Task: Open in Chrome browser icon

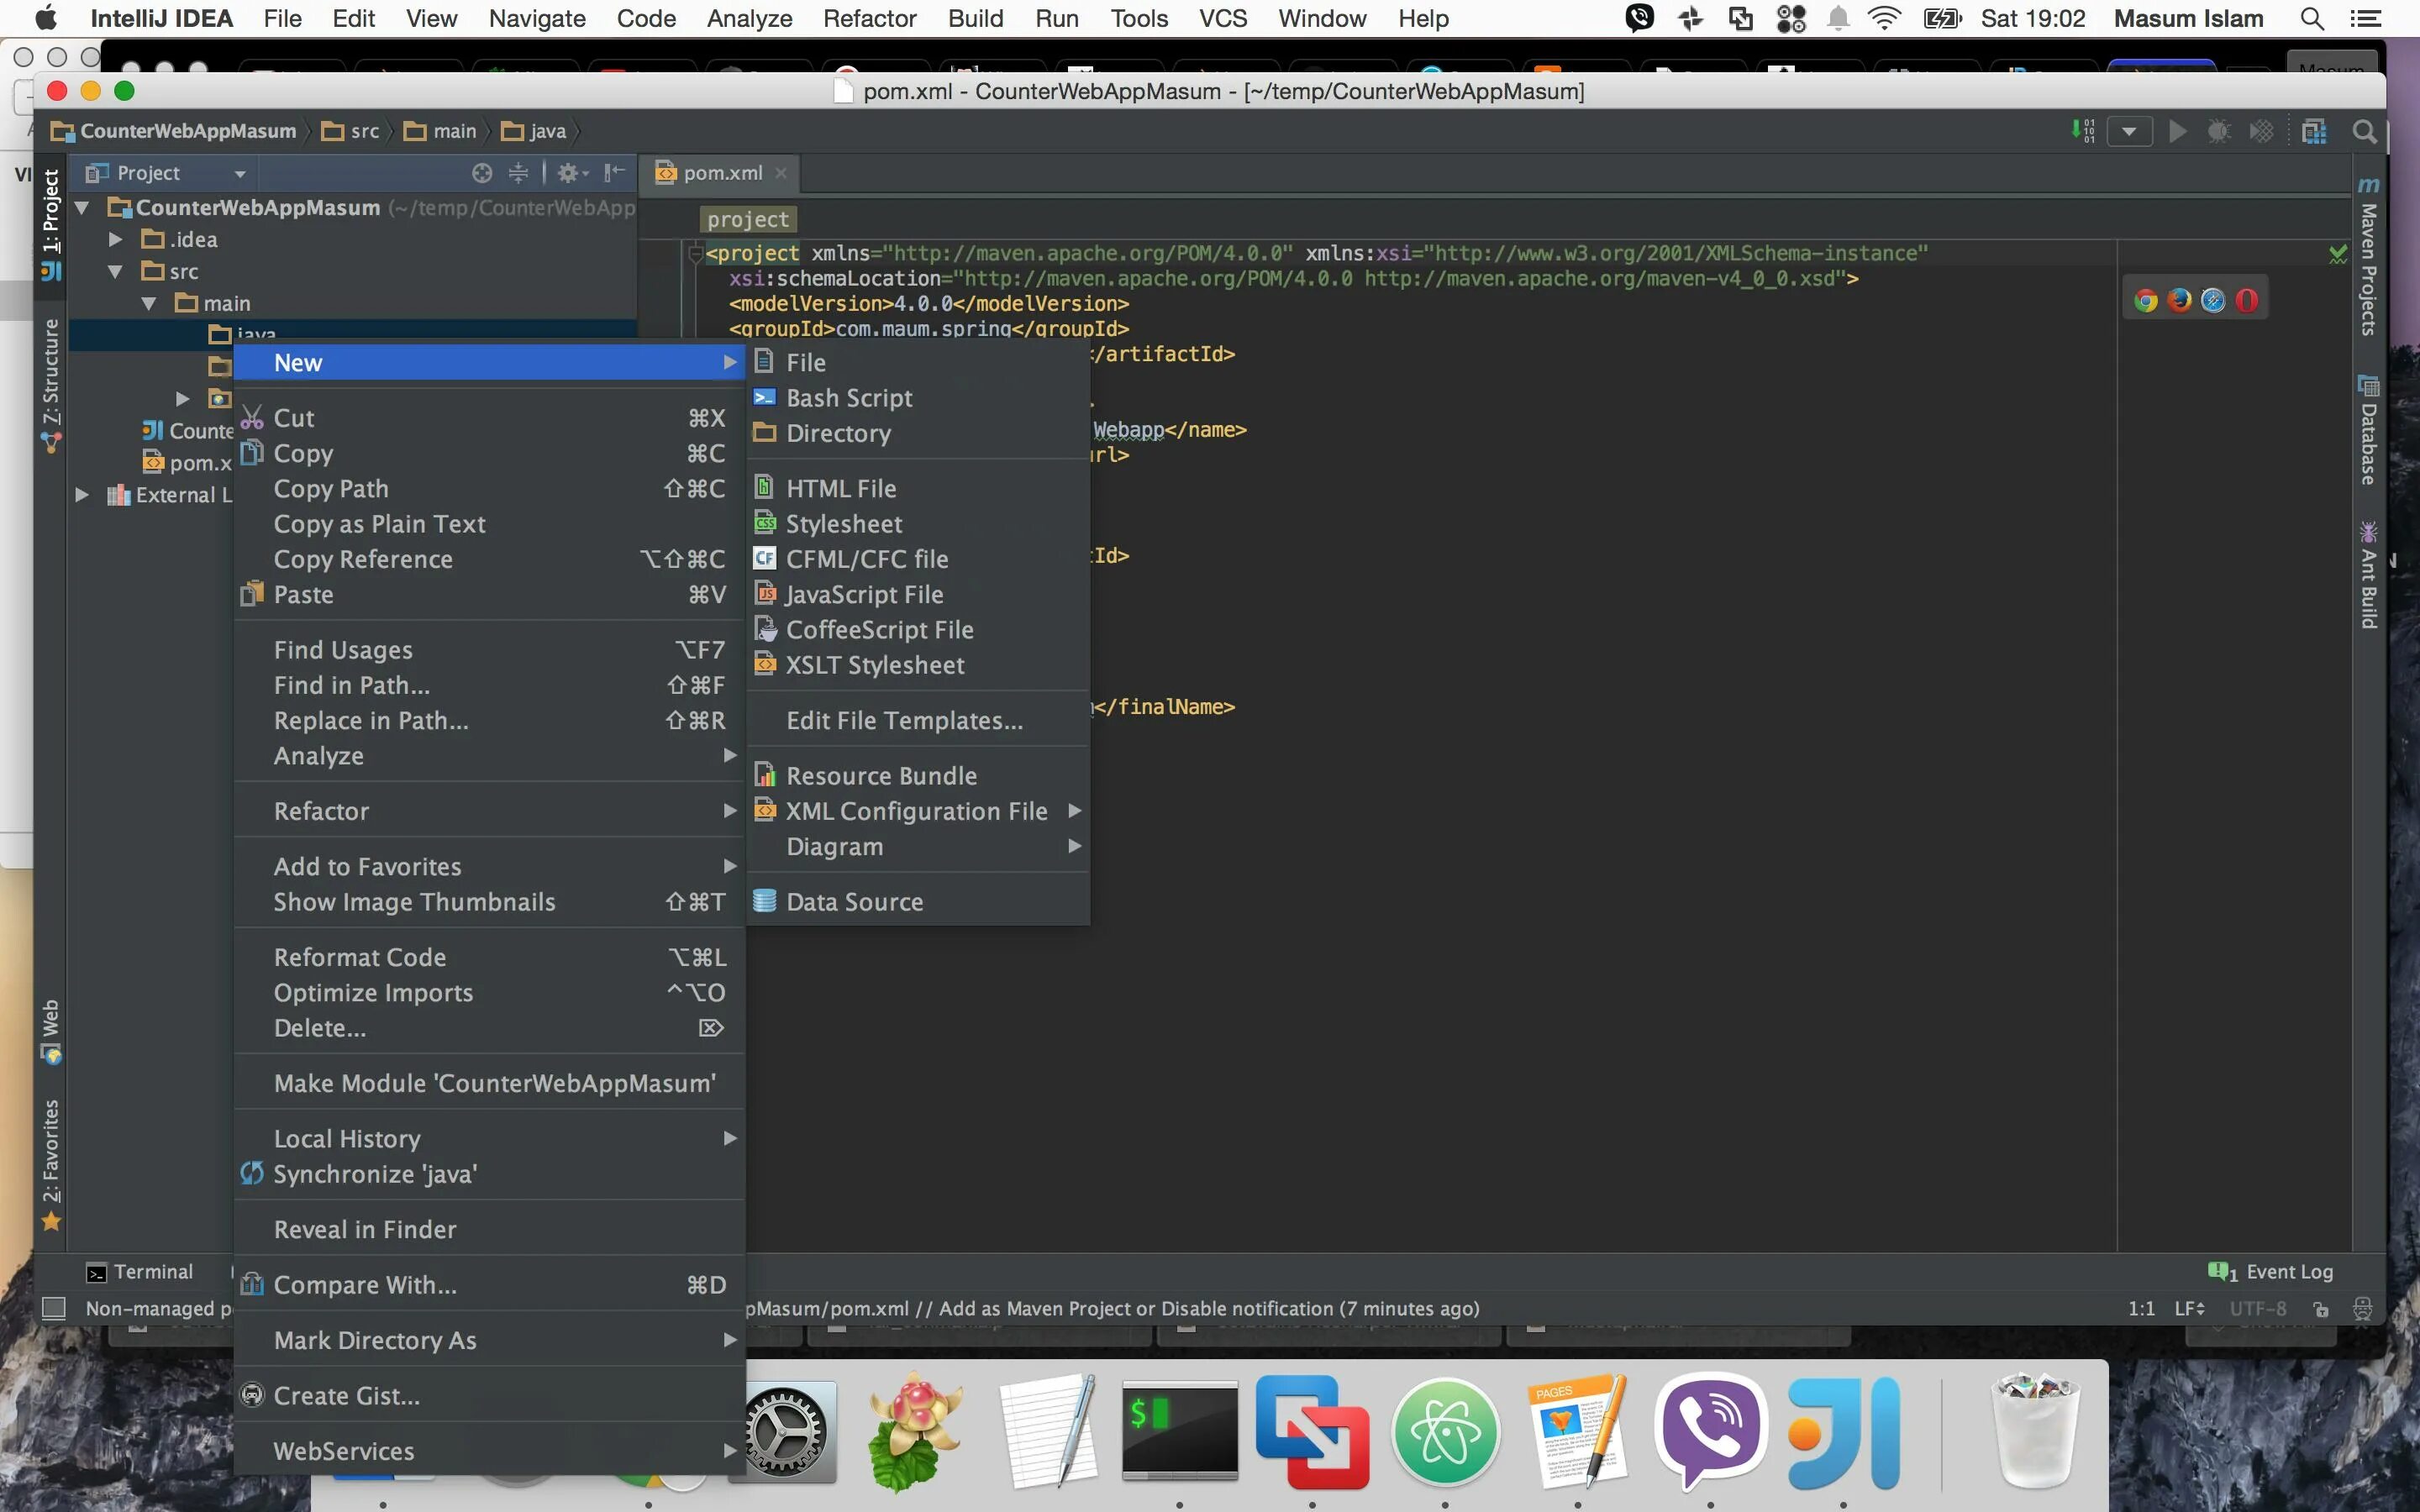Action: coord(2145,301)
